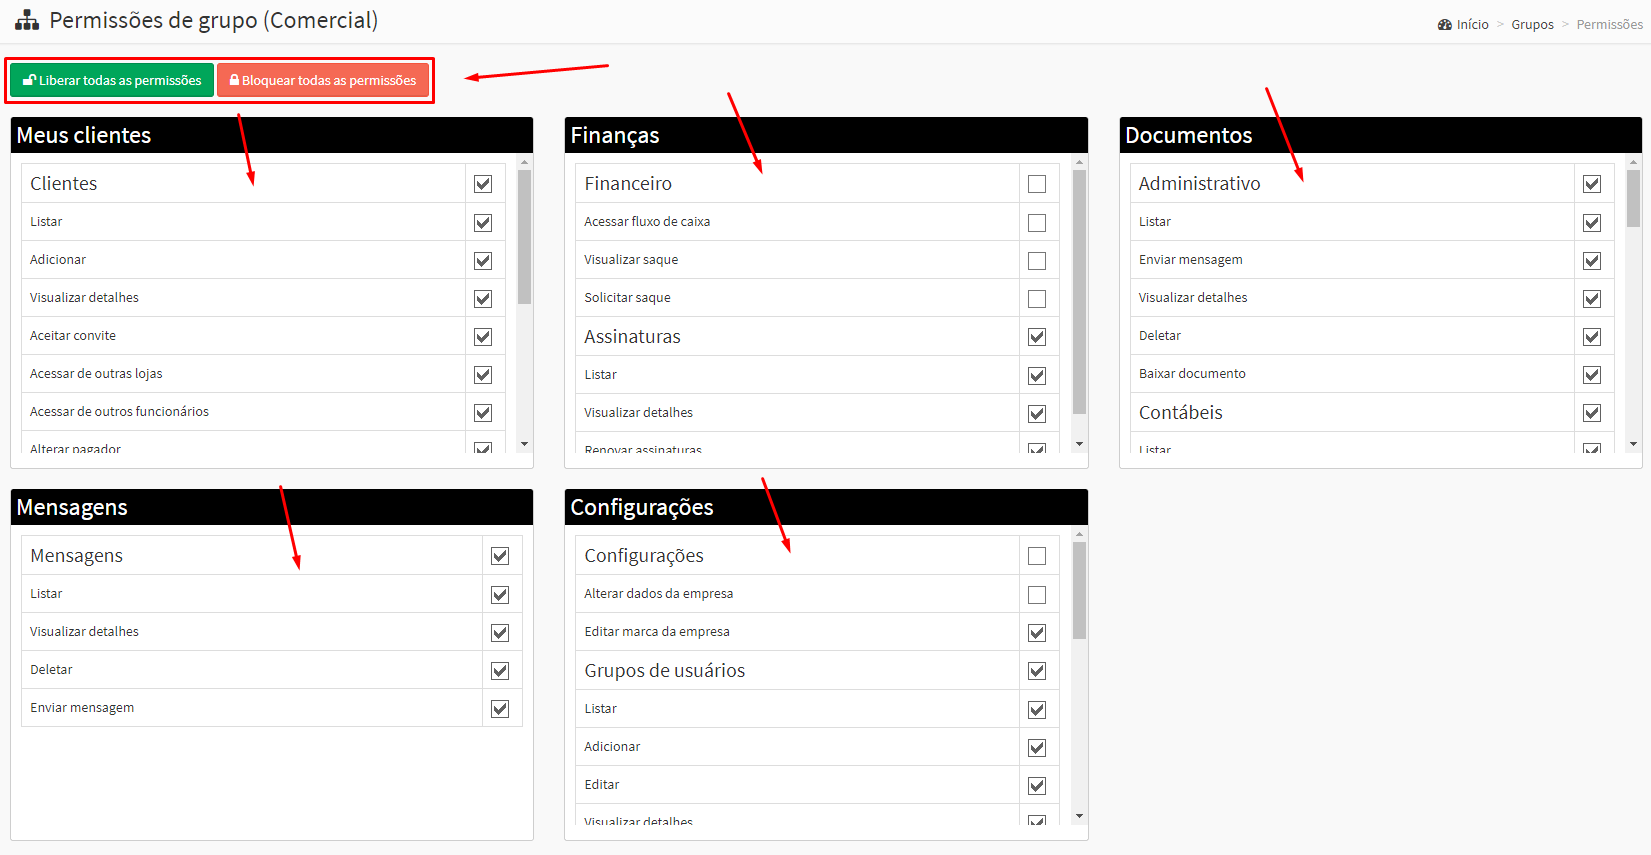Check the Alterar dados da empresa permission
1651x855 pixels.
1037,595
